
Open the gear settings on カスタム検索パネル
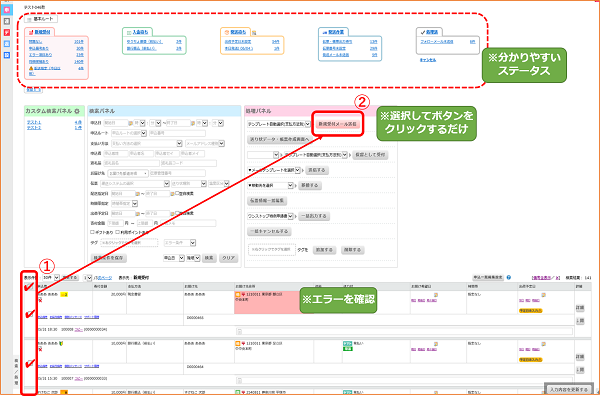point(77,111)
